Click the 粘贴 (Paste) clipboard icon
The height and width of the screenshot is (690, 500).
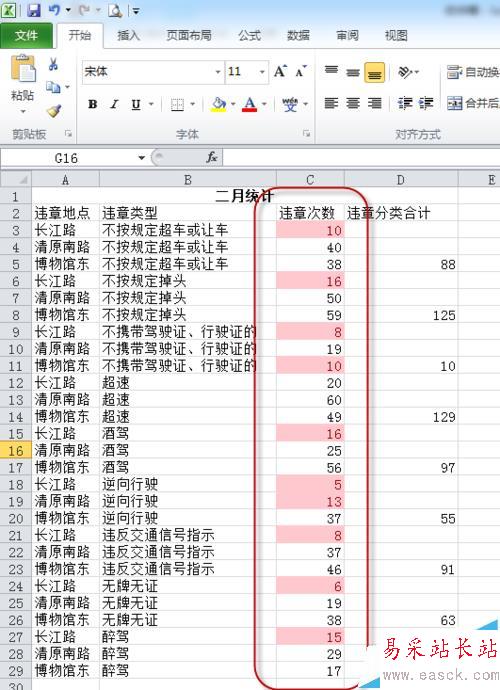tap(23, 68)
